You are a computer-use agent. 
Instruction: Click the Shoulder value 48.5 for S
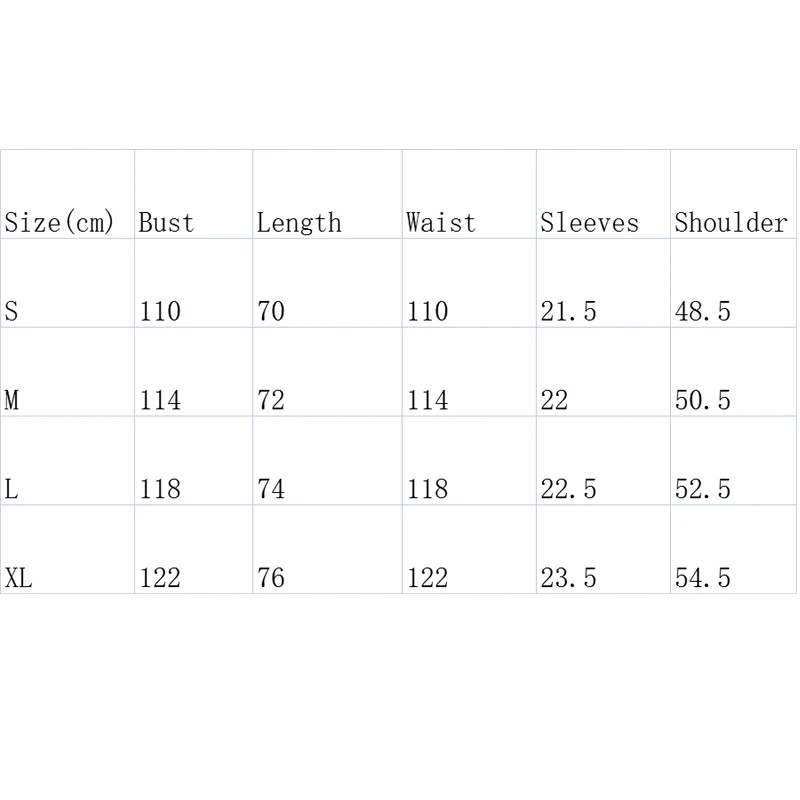coord(703,311)
